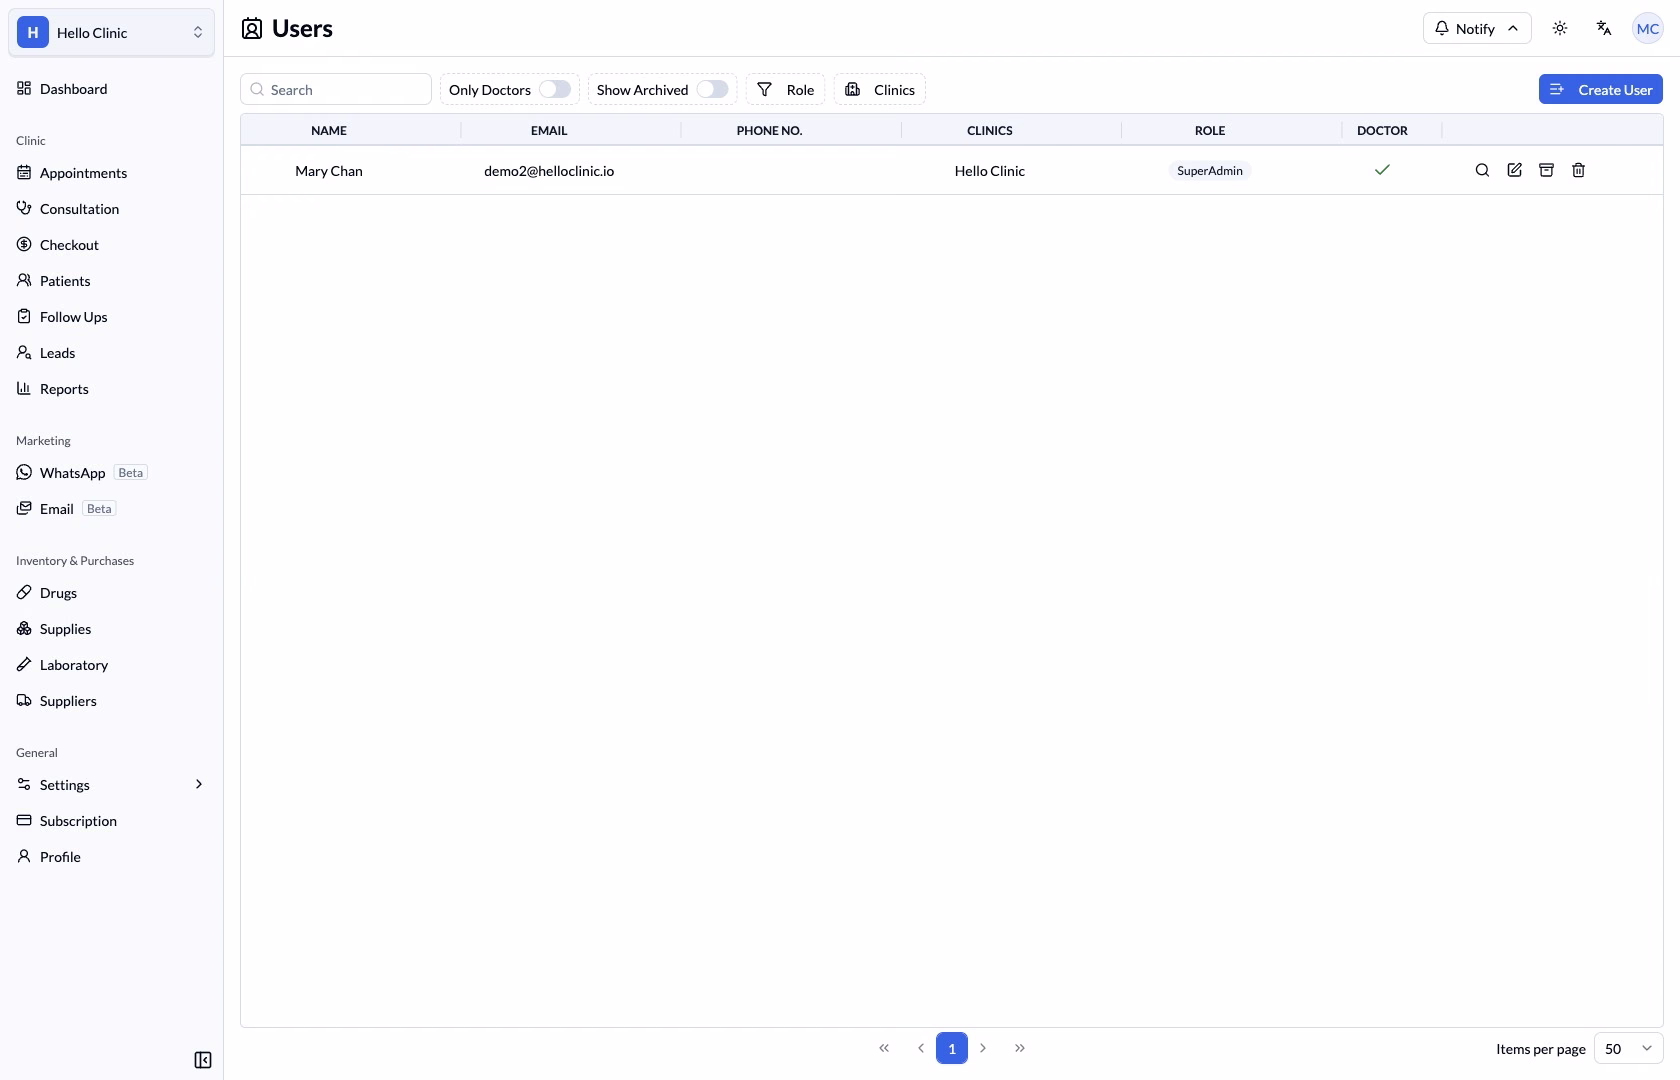
Task: Sort by the NAME column header
Action: [329, 130]
